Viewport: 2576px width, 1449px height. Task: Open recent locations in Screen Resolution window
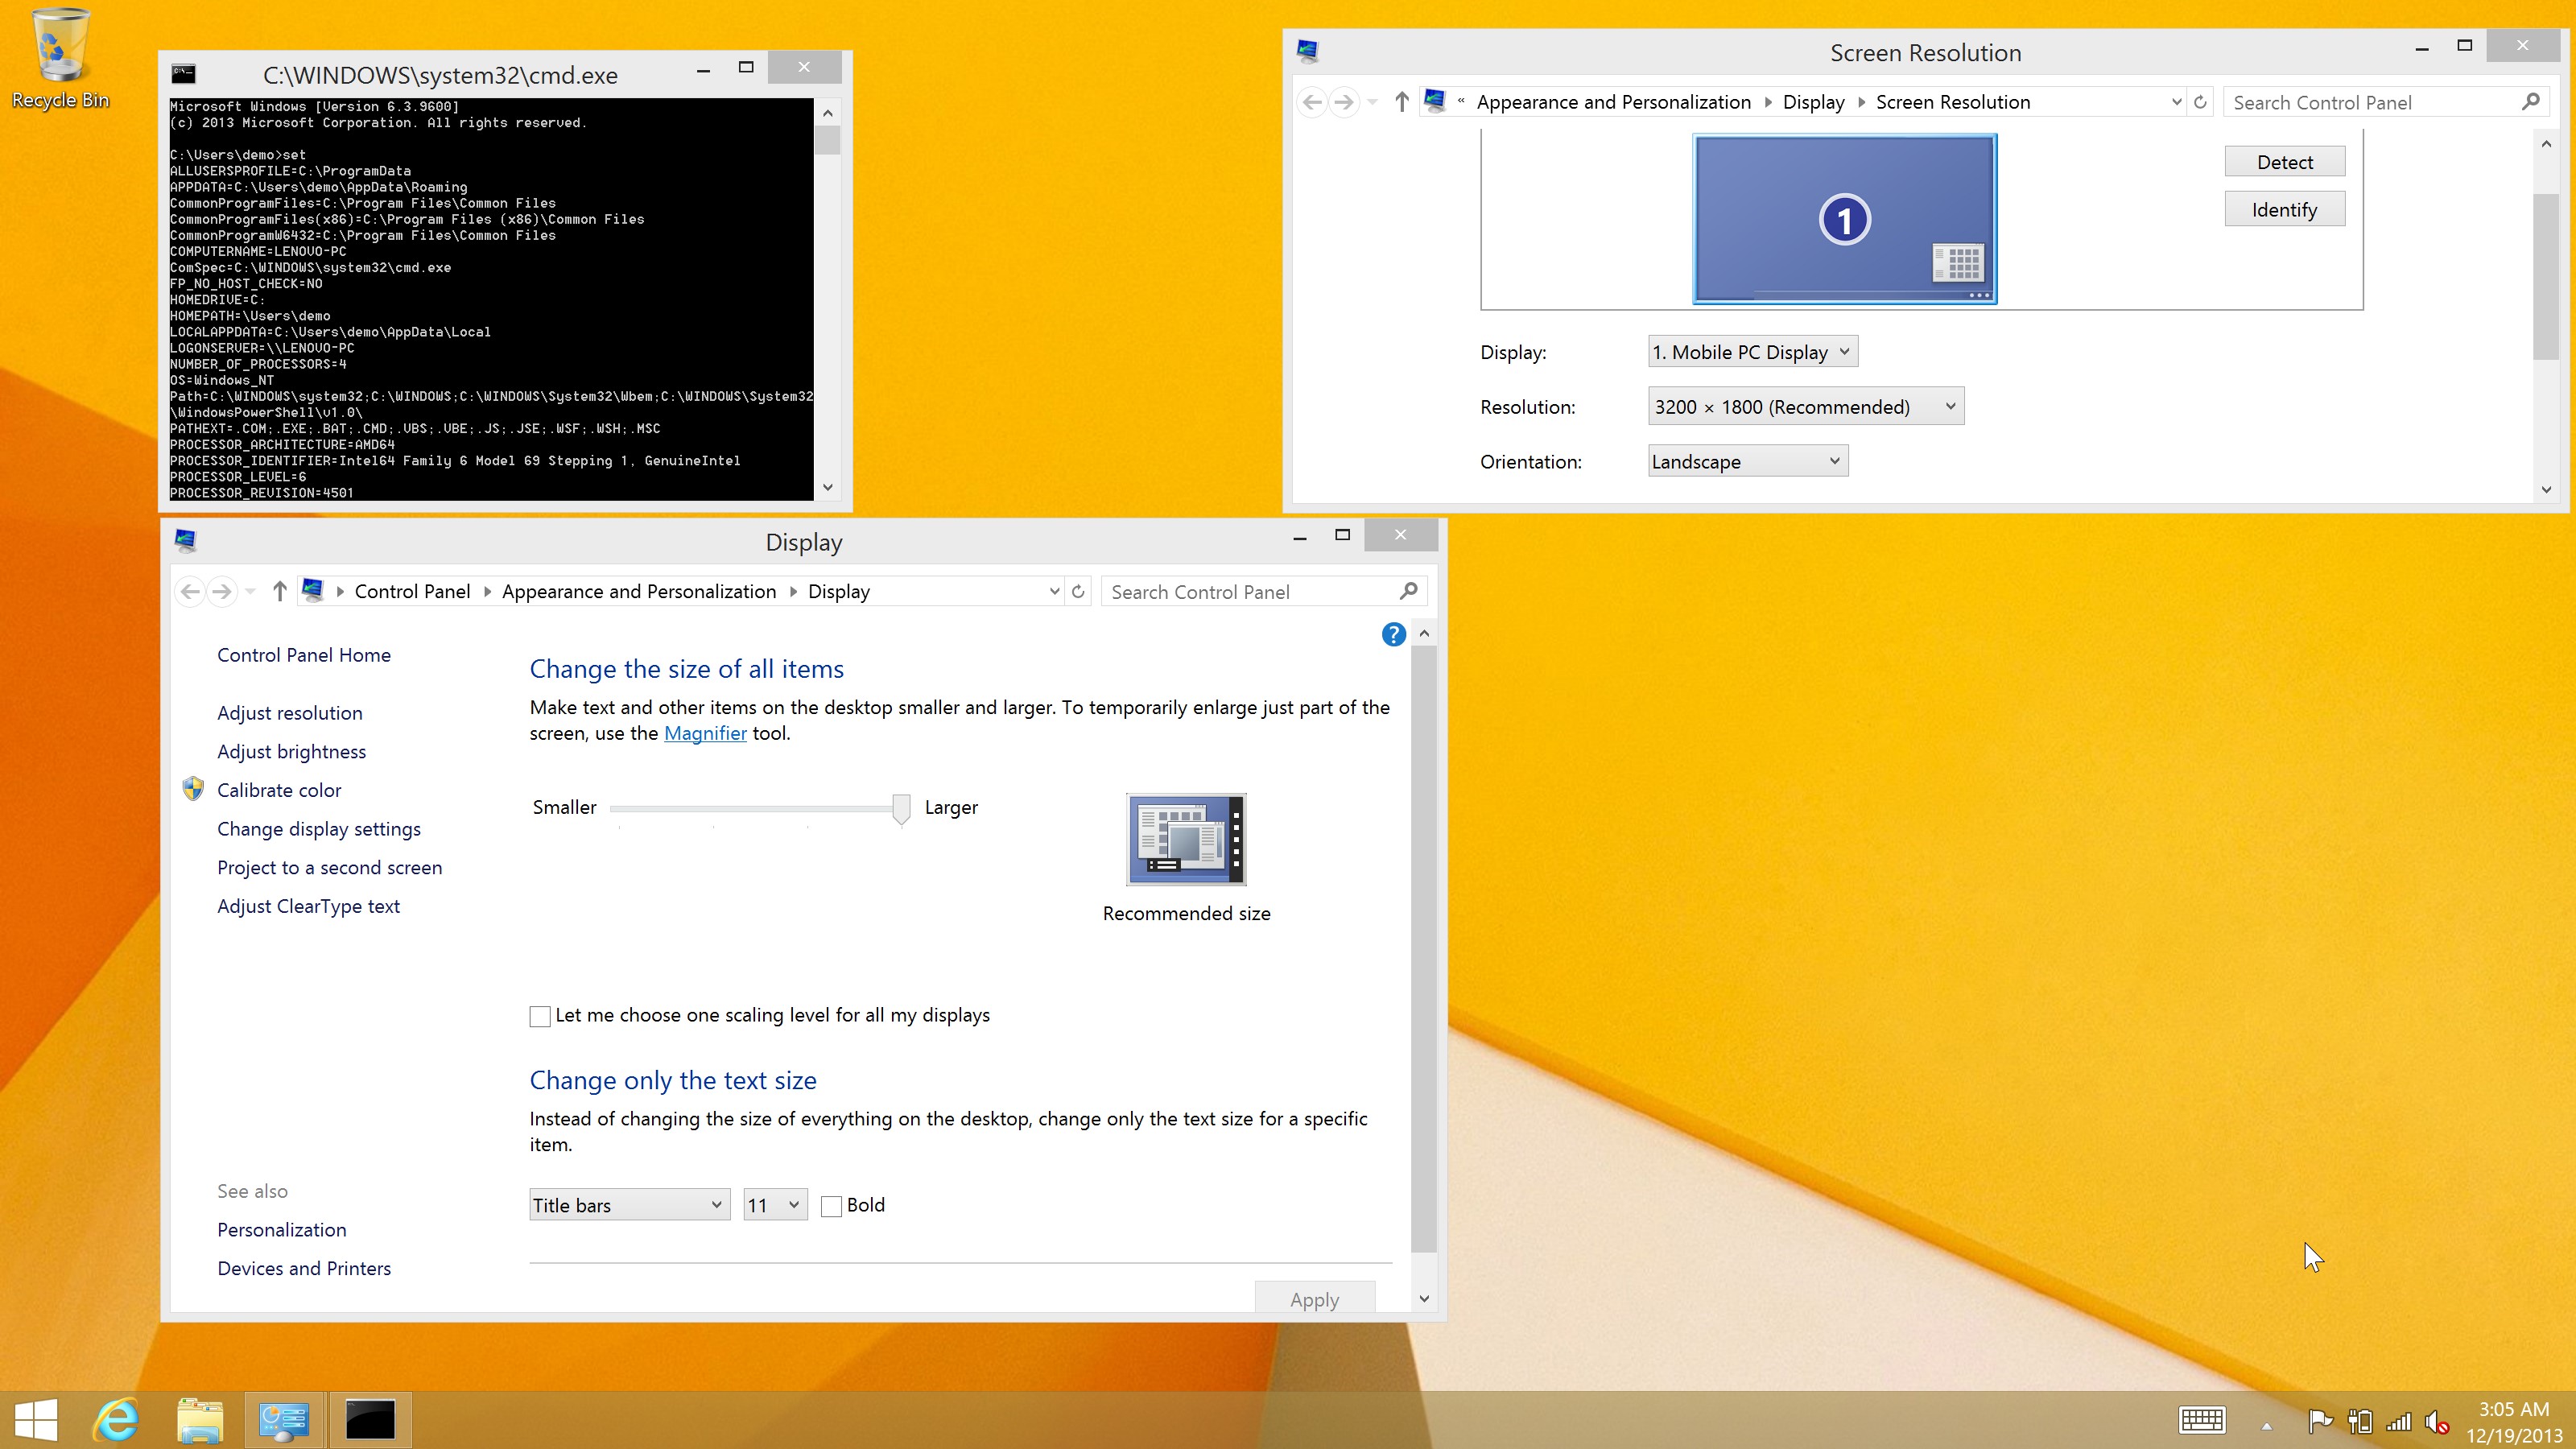[x=1373, y=102]
